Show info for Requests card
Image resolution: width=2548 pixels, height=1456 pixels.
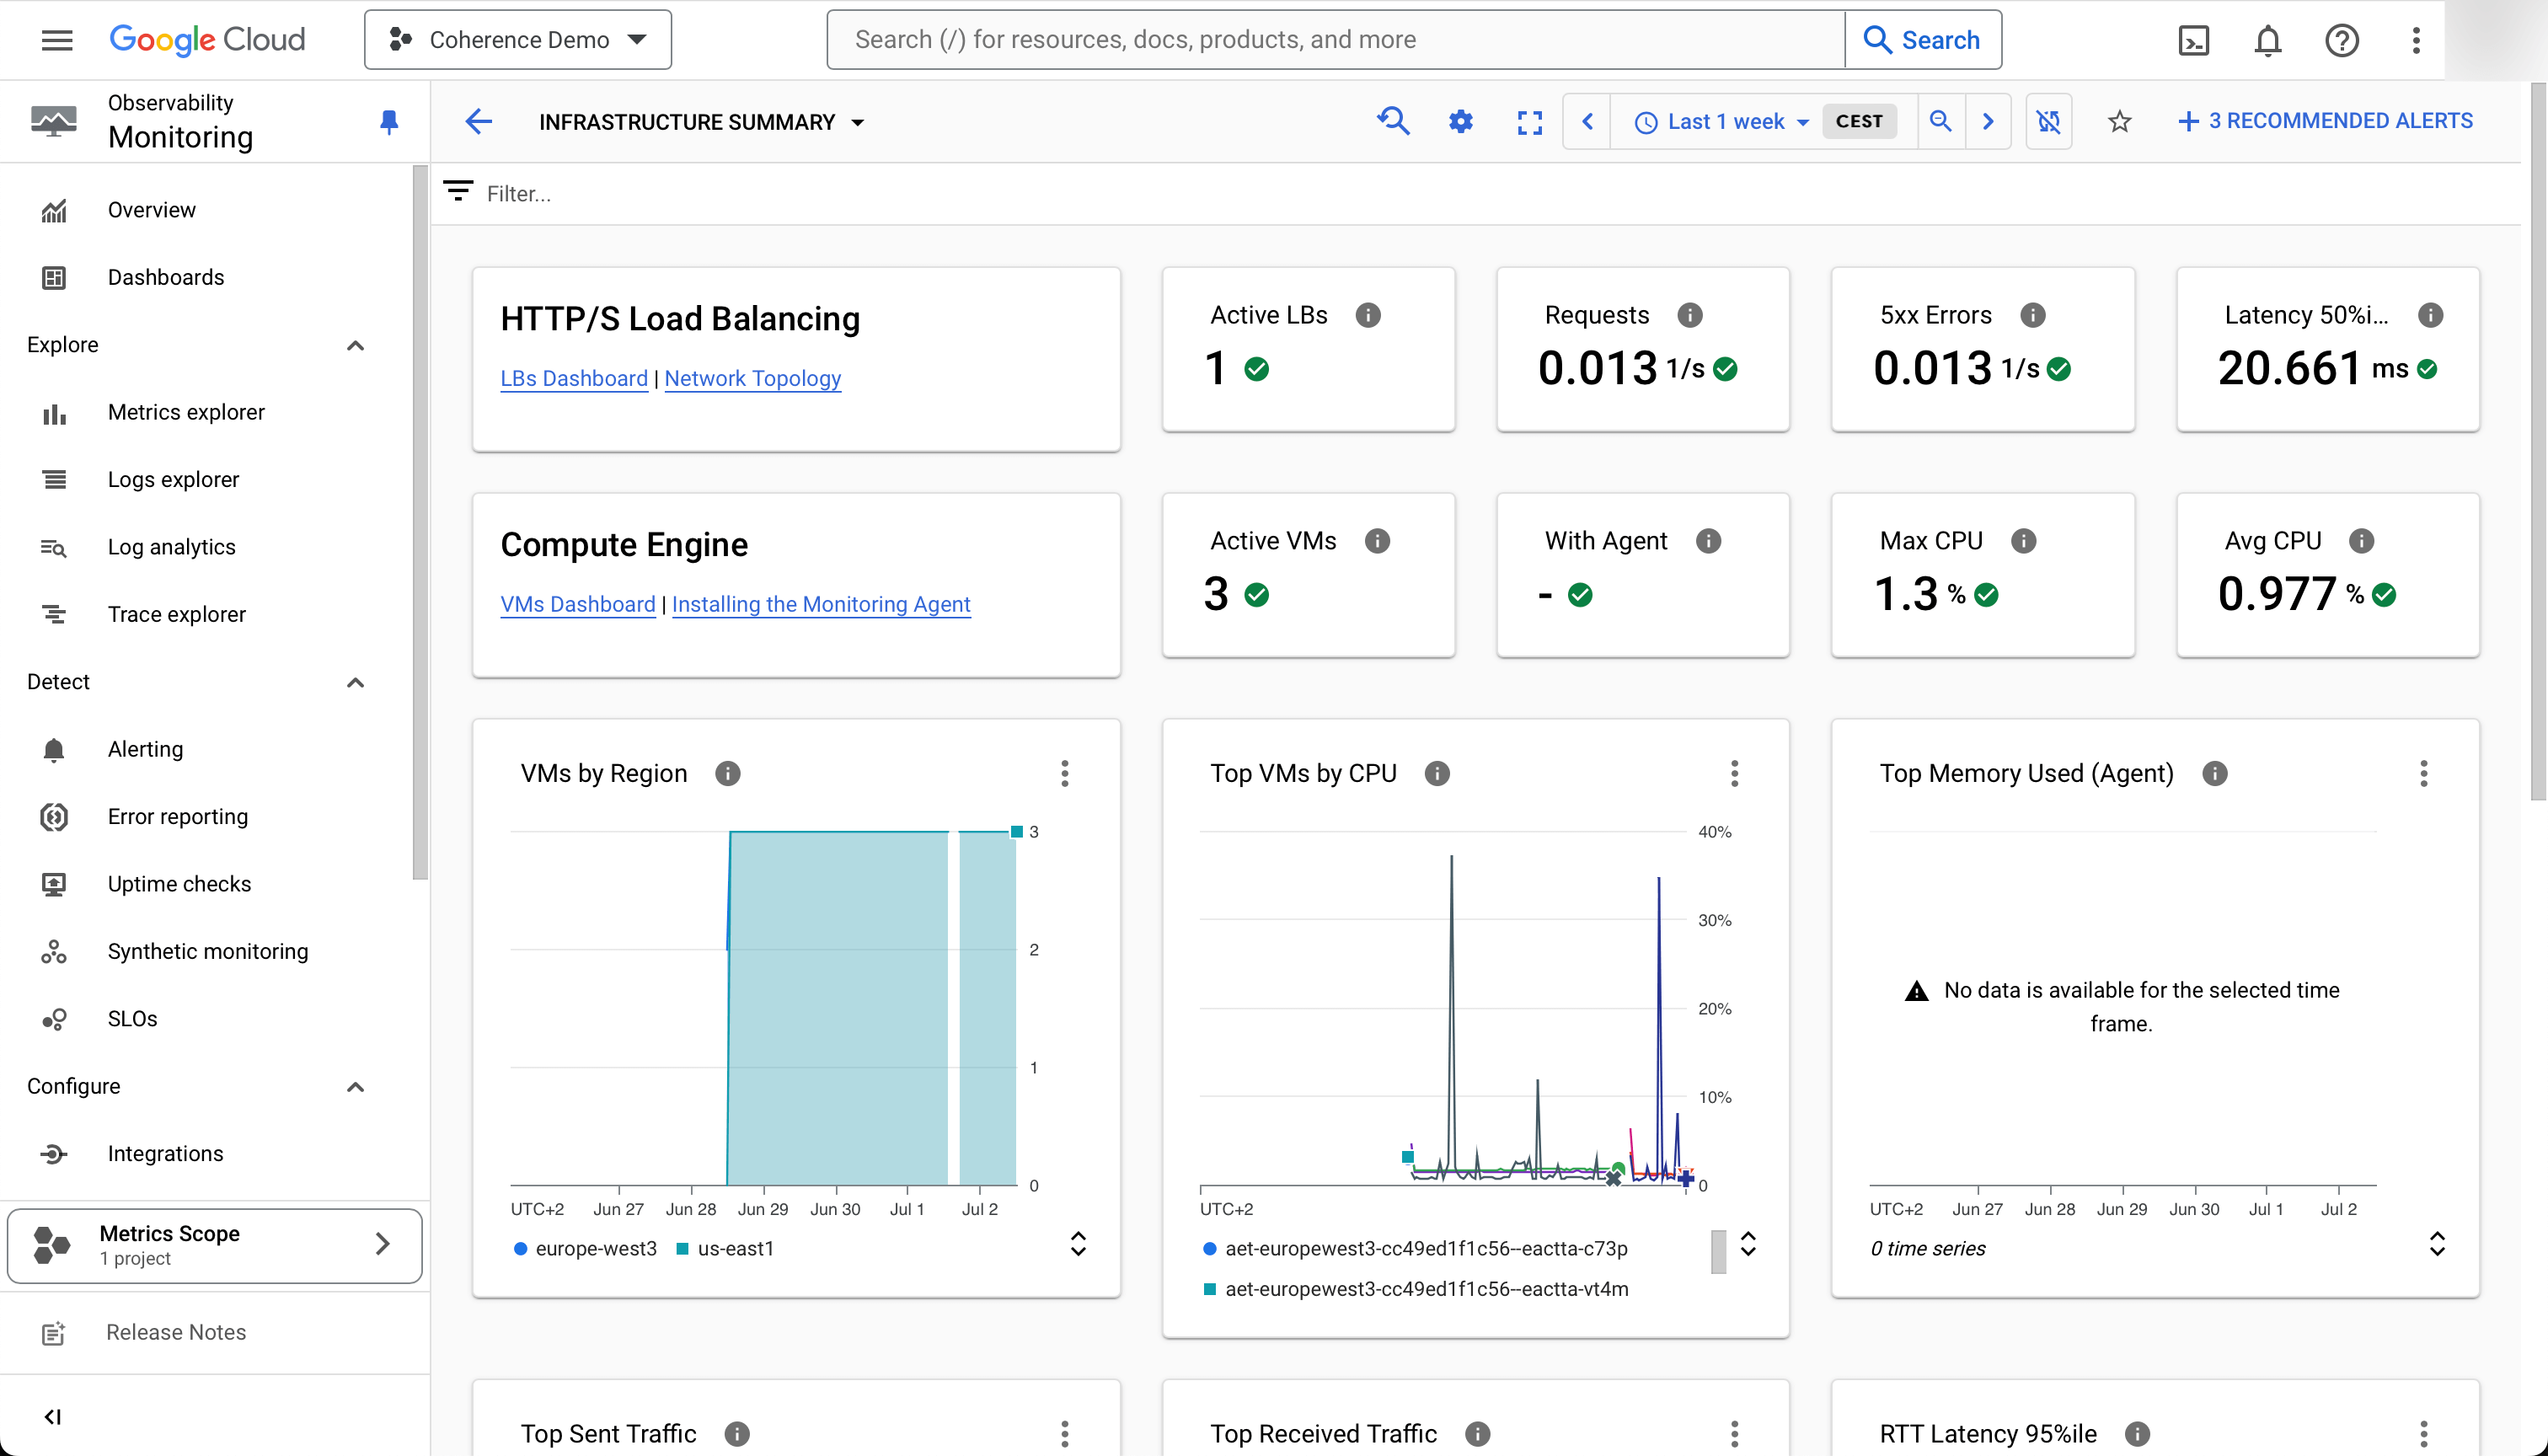[1690, 315]
